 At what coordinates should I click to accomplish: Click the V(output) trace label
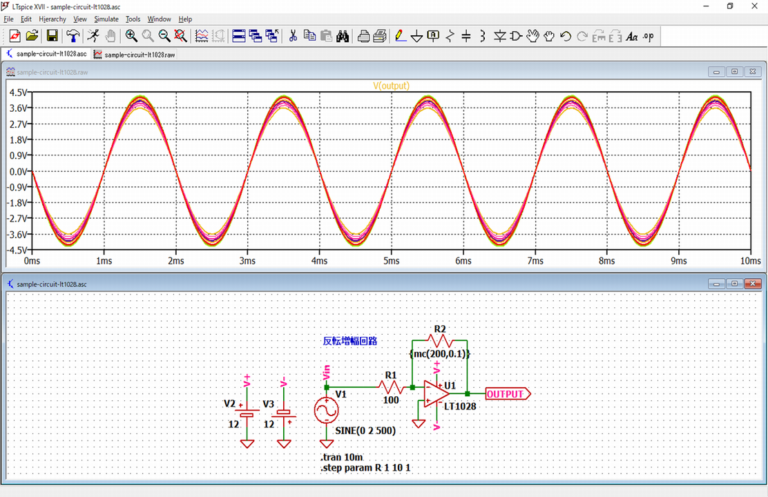(391, 86)
